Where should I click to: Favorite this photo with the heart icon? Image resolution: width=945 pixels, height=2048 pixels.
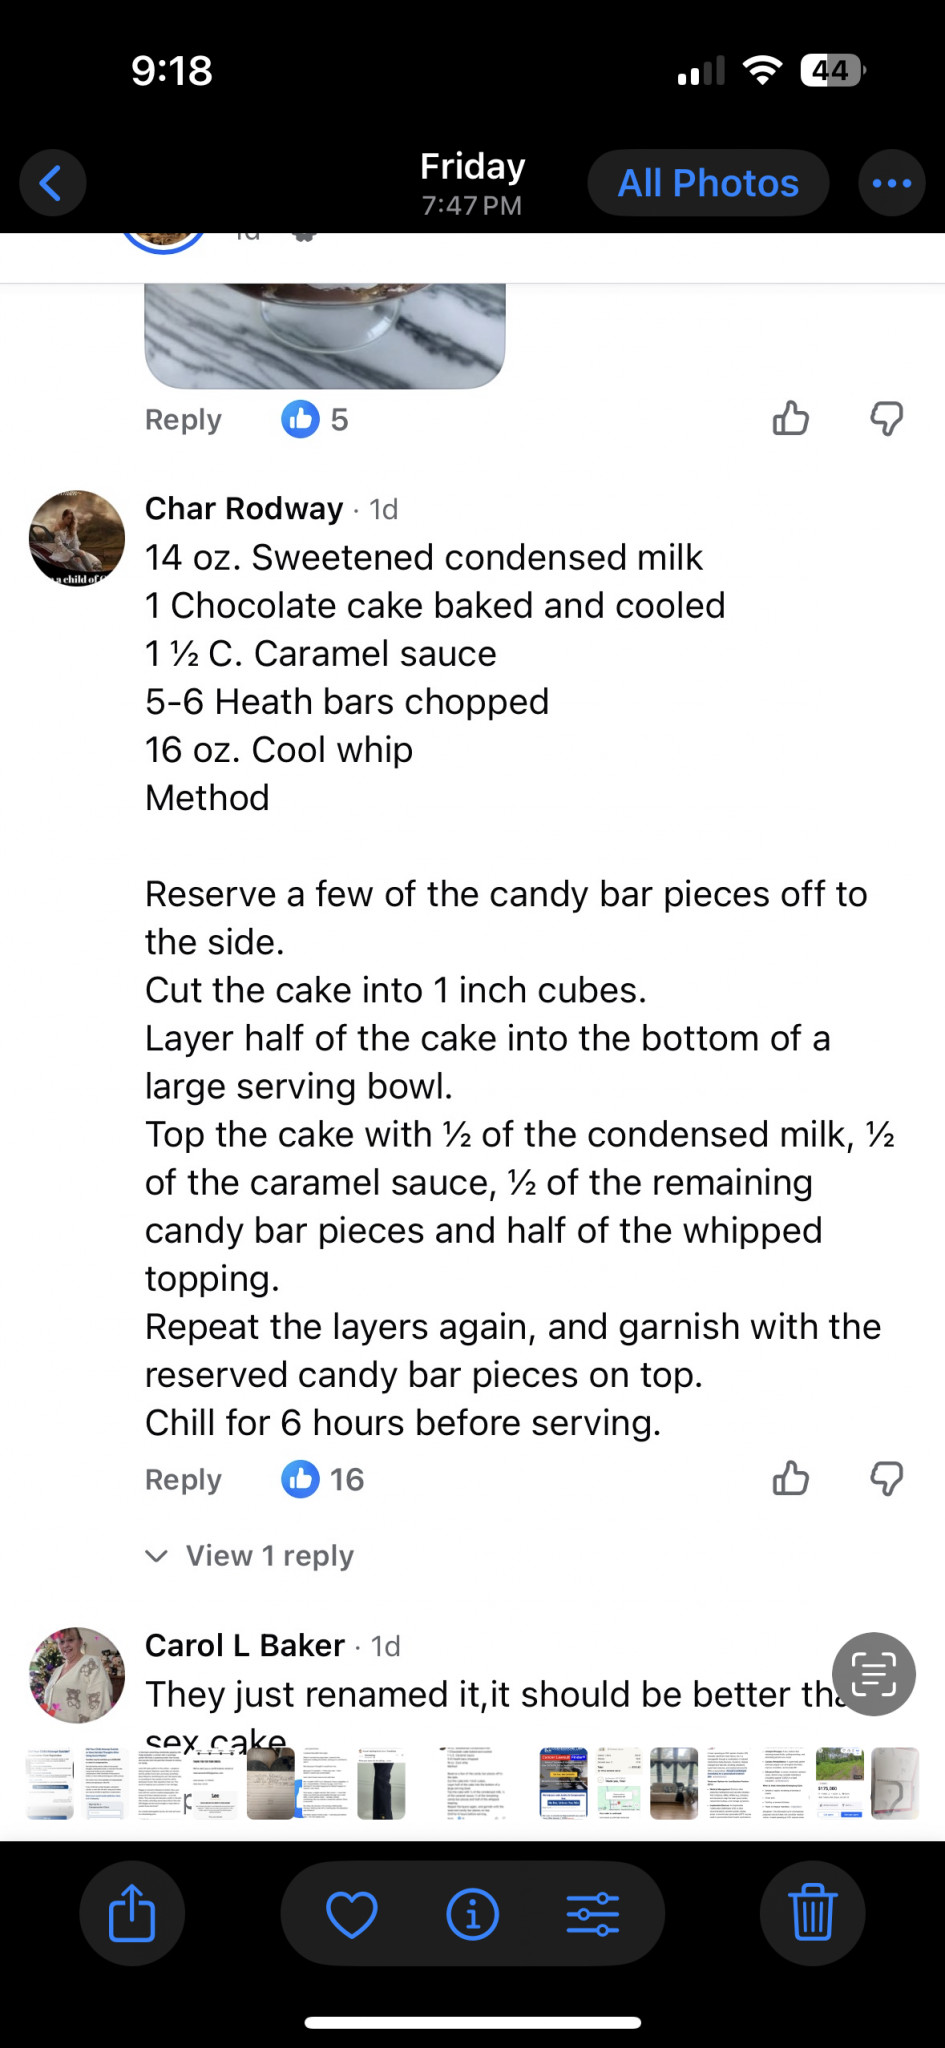tap(352, 1914)
